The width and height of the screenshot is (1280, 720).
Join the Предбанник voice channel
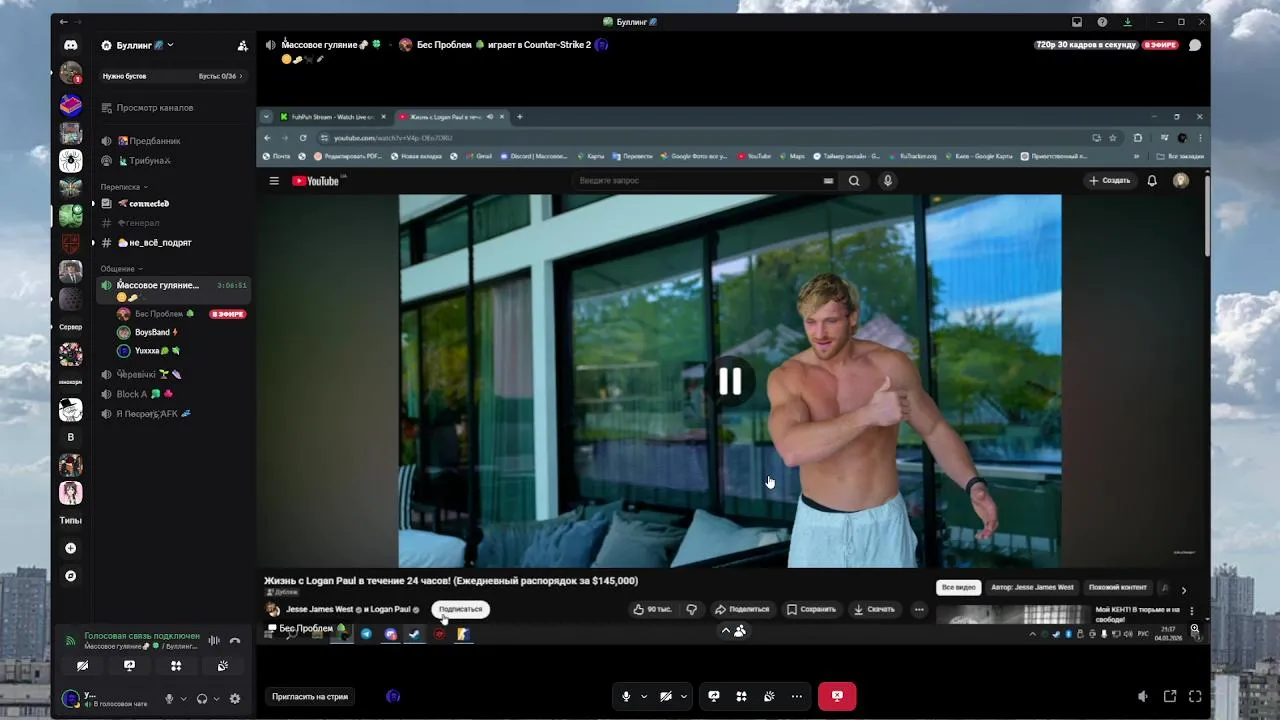(155, 141)
